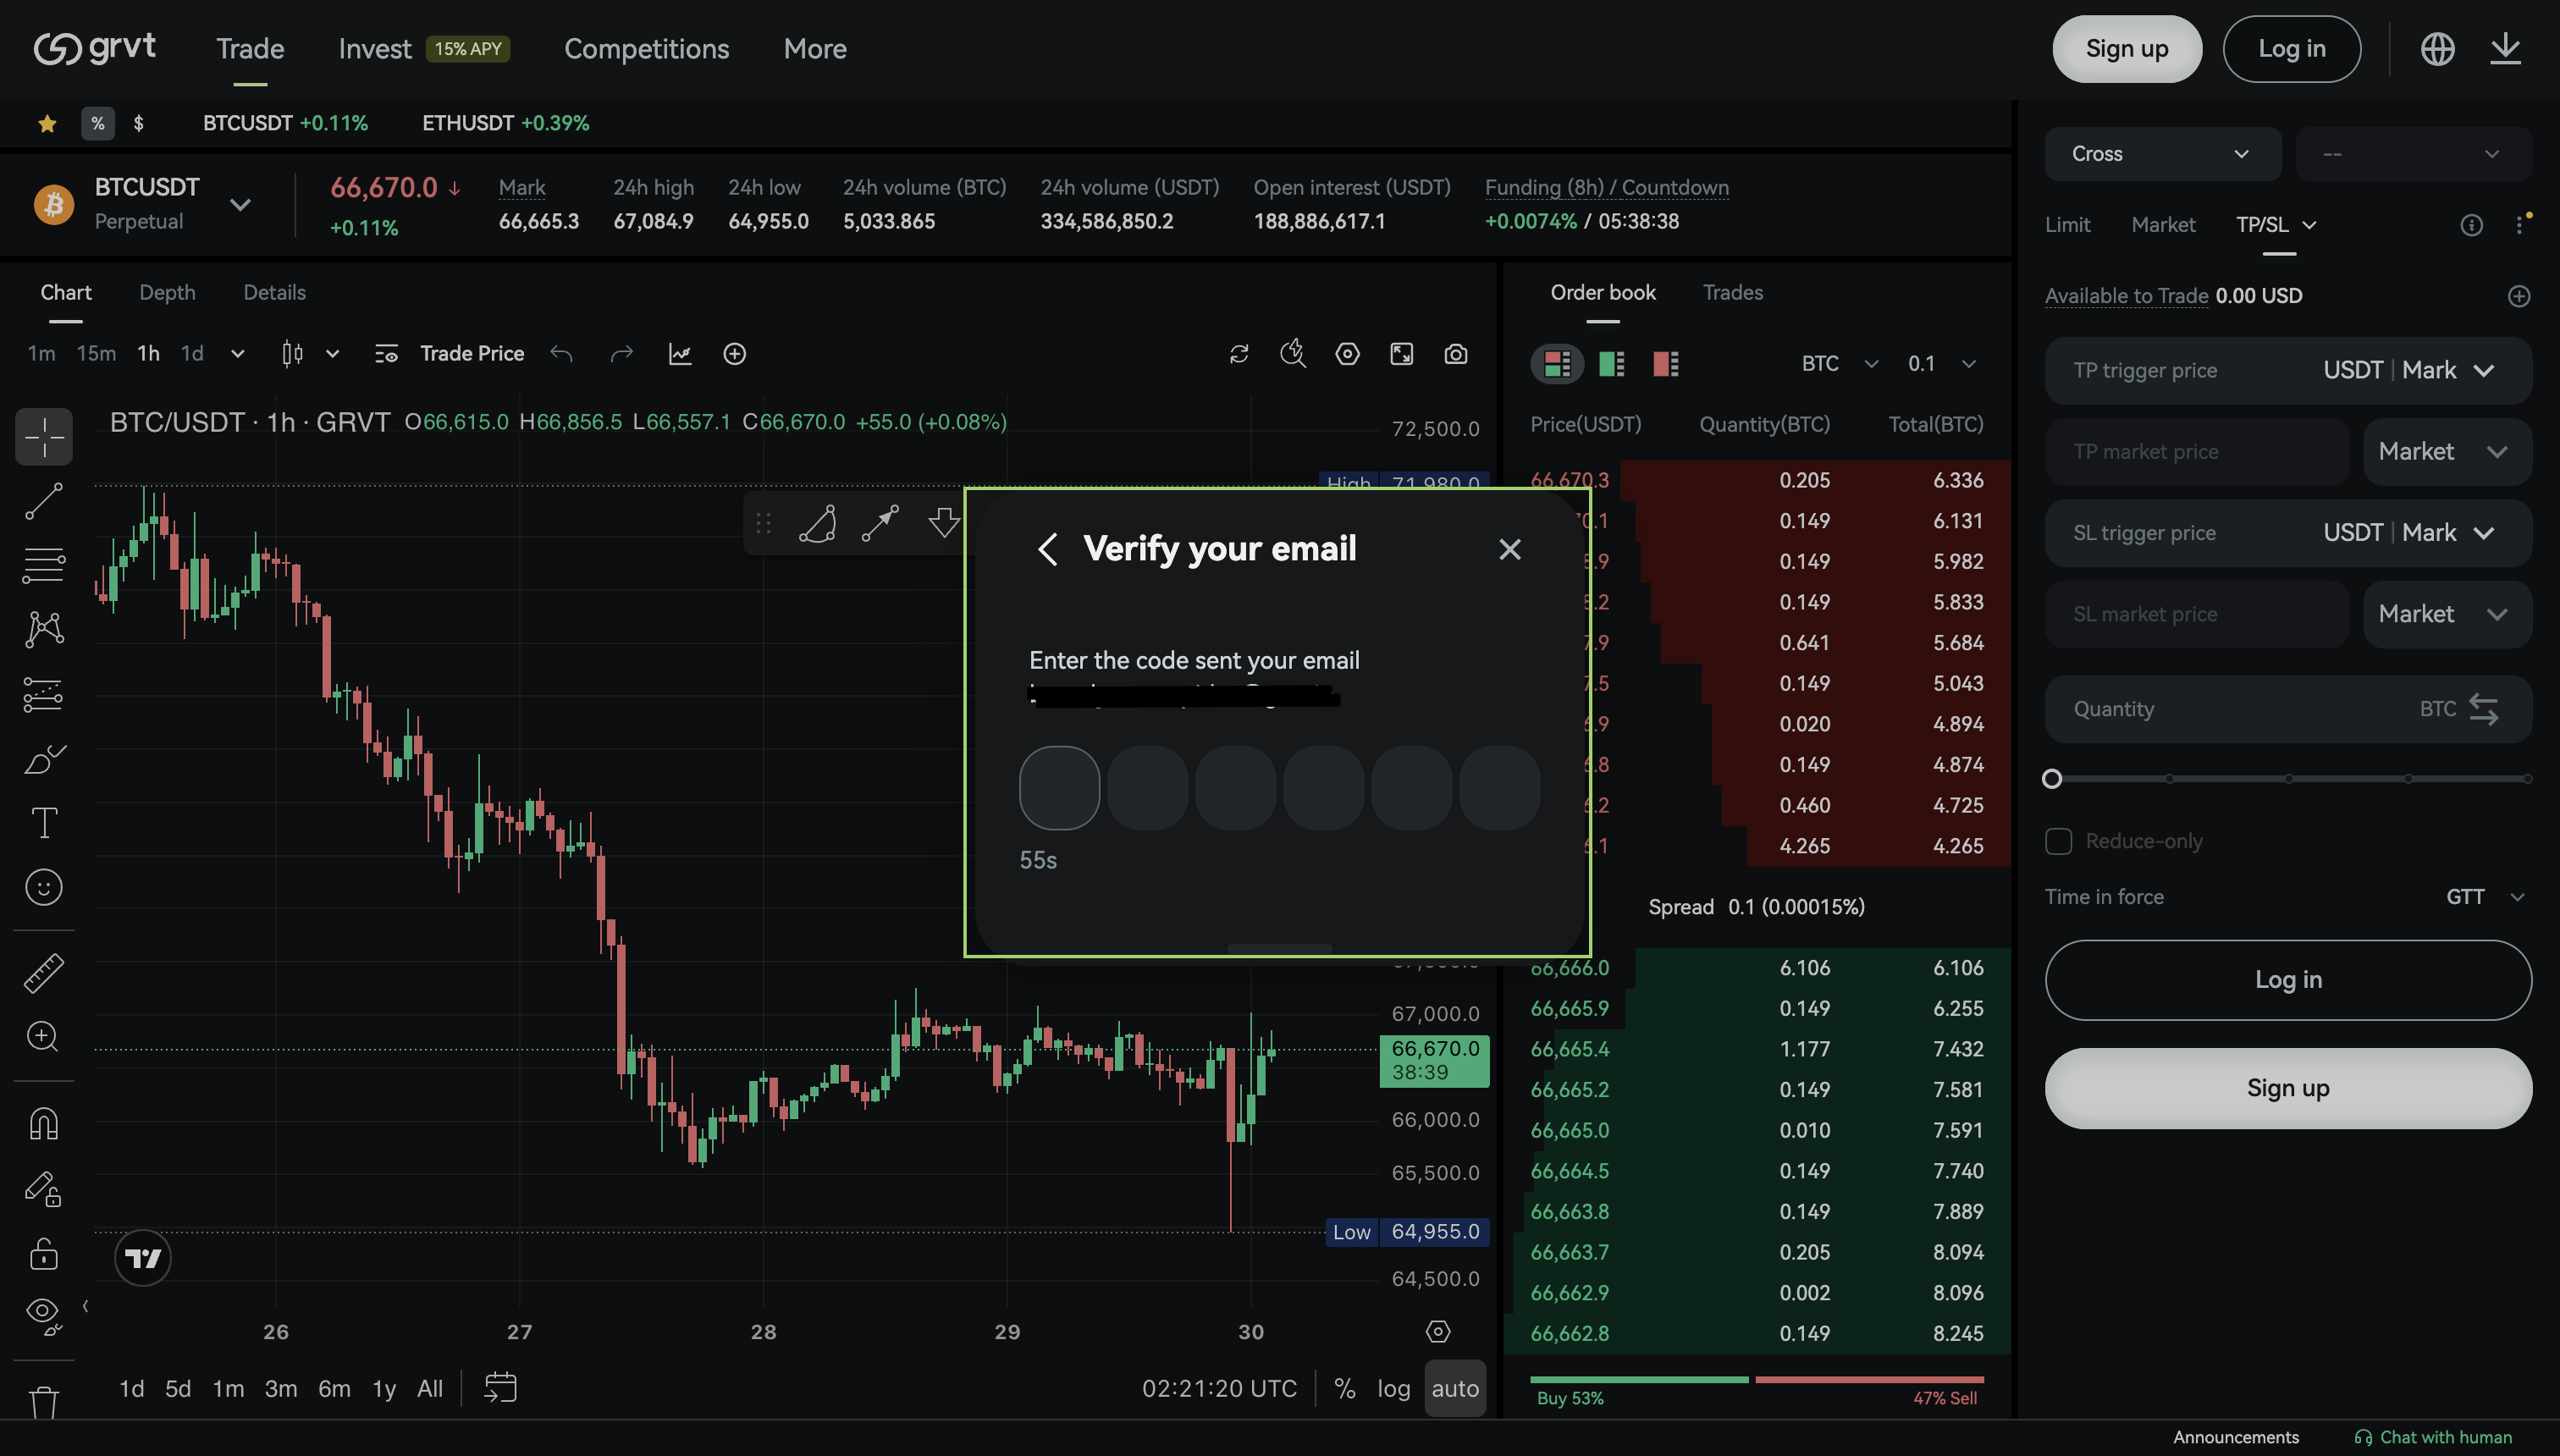Open the Fibonacci retracement tools
The image size is (2560, 1456).
[44, 565]
